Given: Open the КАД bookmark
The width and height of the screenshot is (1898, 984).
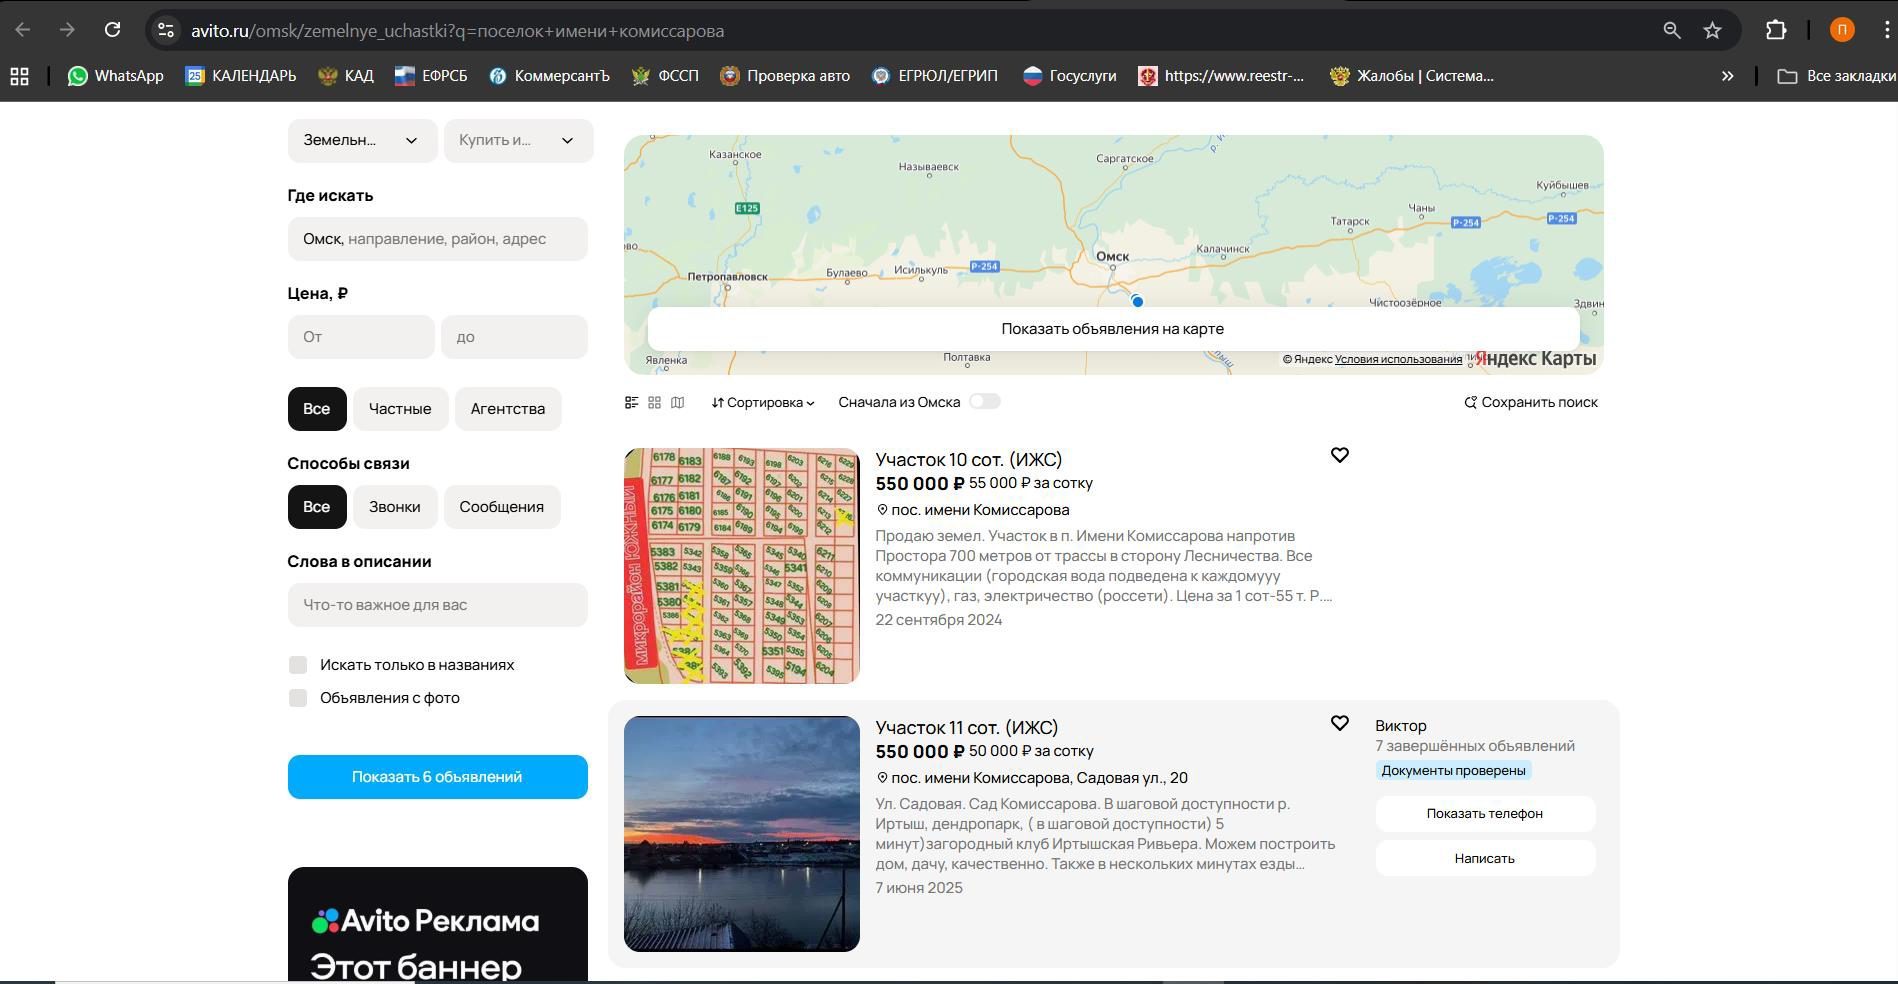Looking at the screenshot, I should coord(346,76).
